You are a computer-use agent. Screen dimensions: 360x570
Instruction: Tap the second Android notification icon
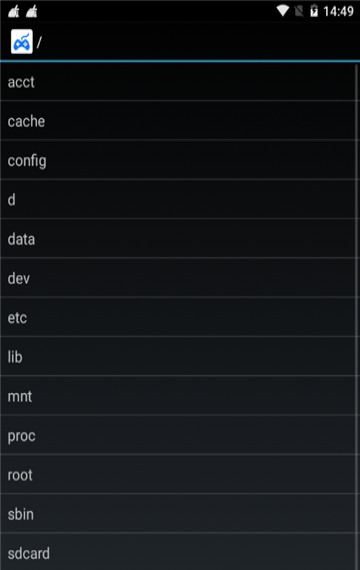coord(32,11)
